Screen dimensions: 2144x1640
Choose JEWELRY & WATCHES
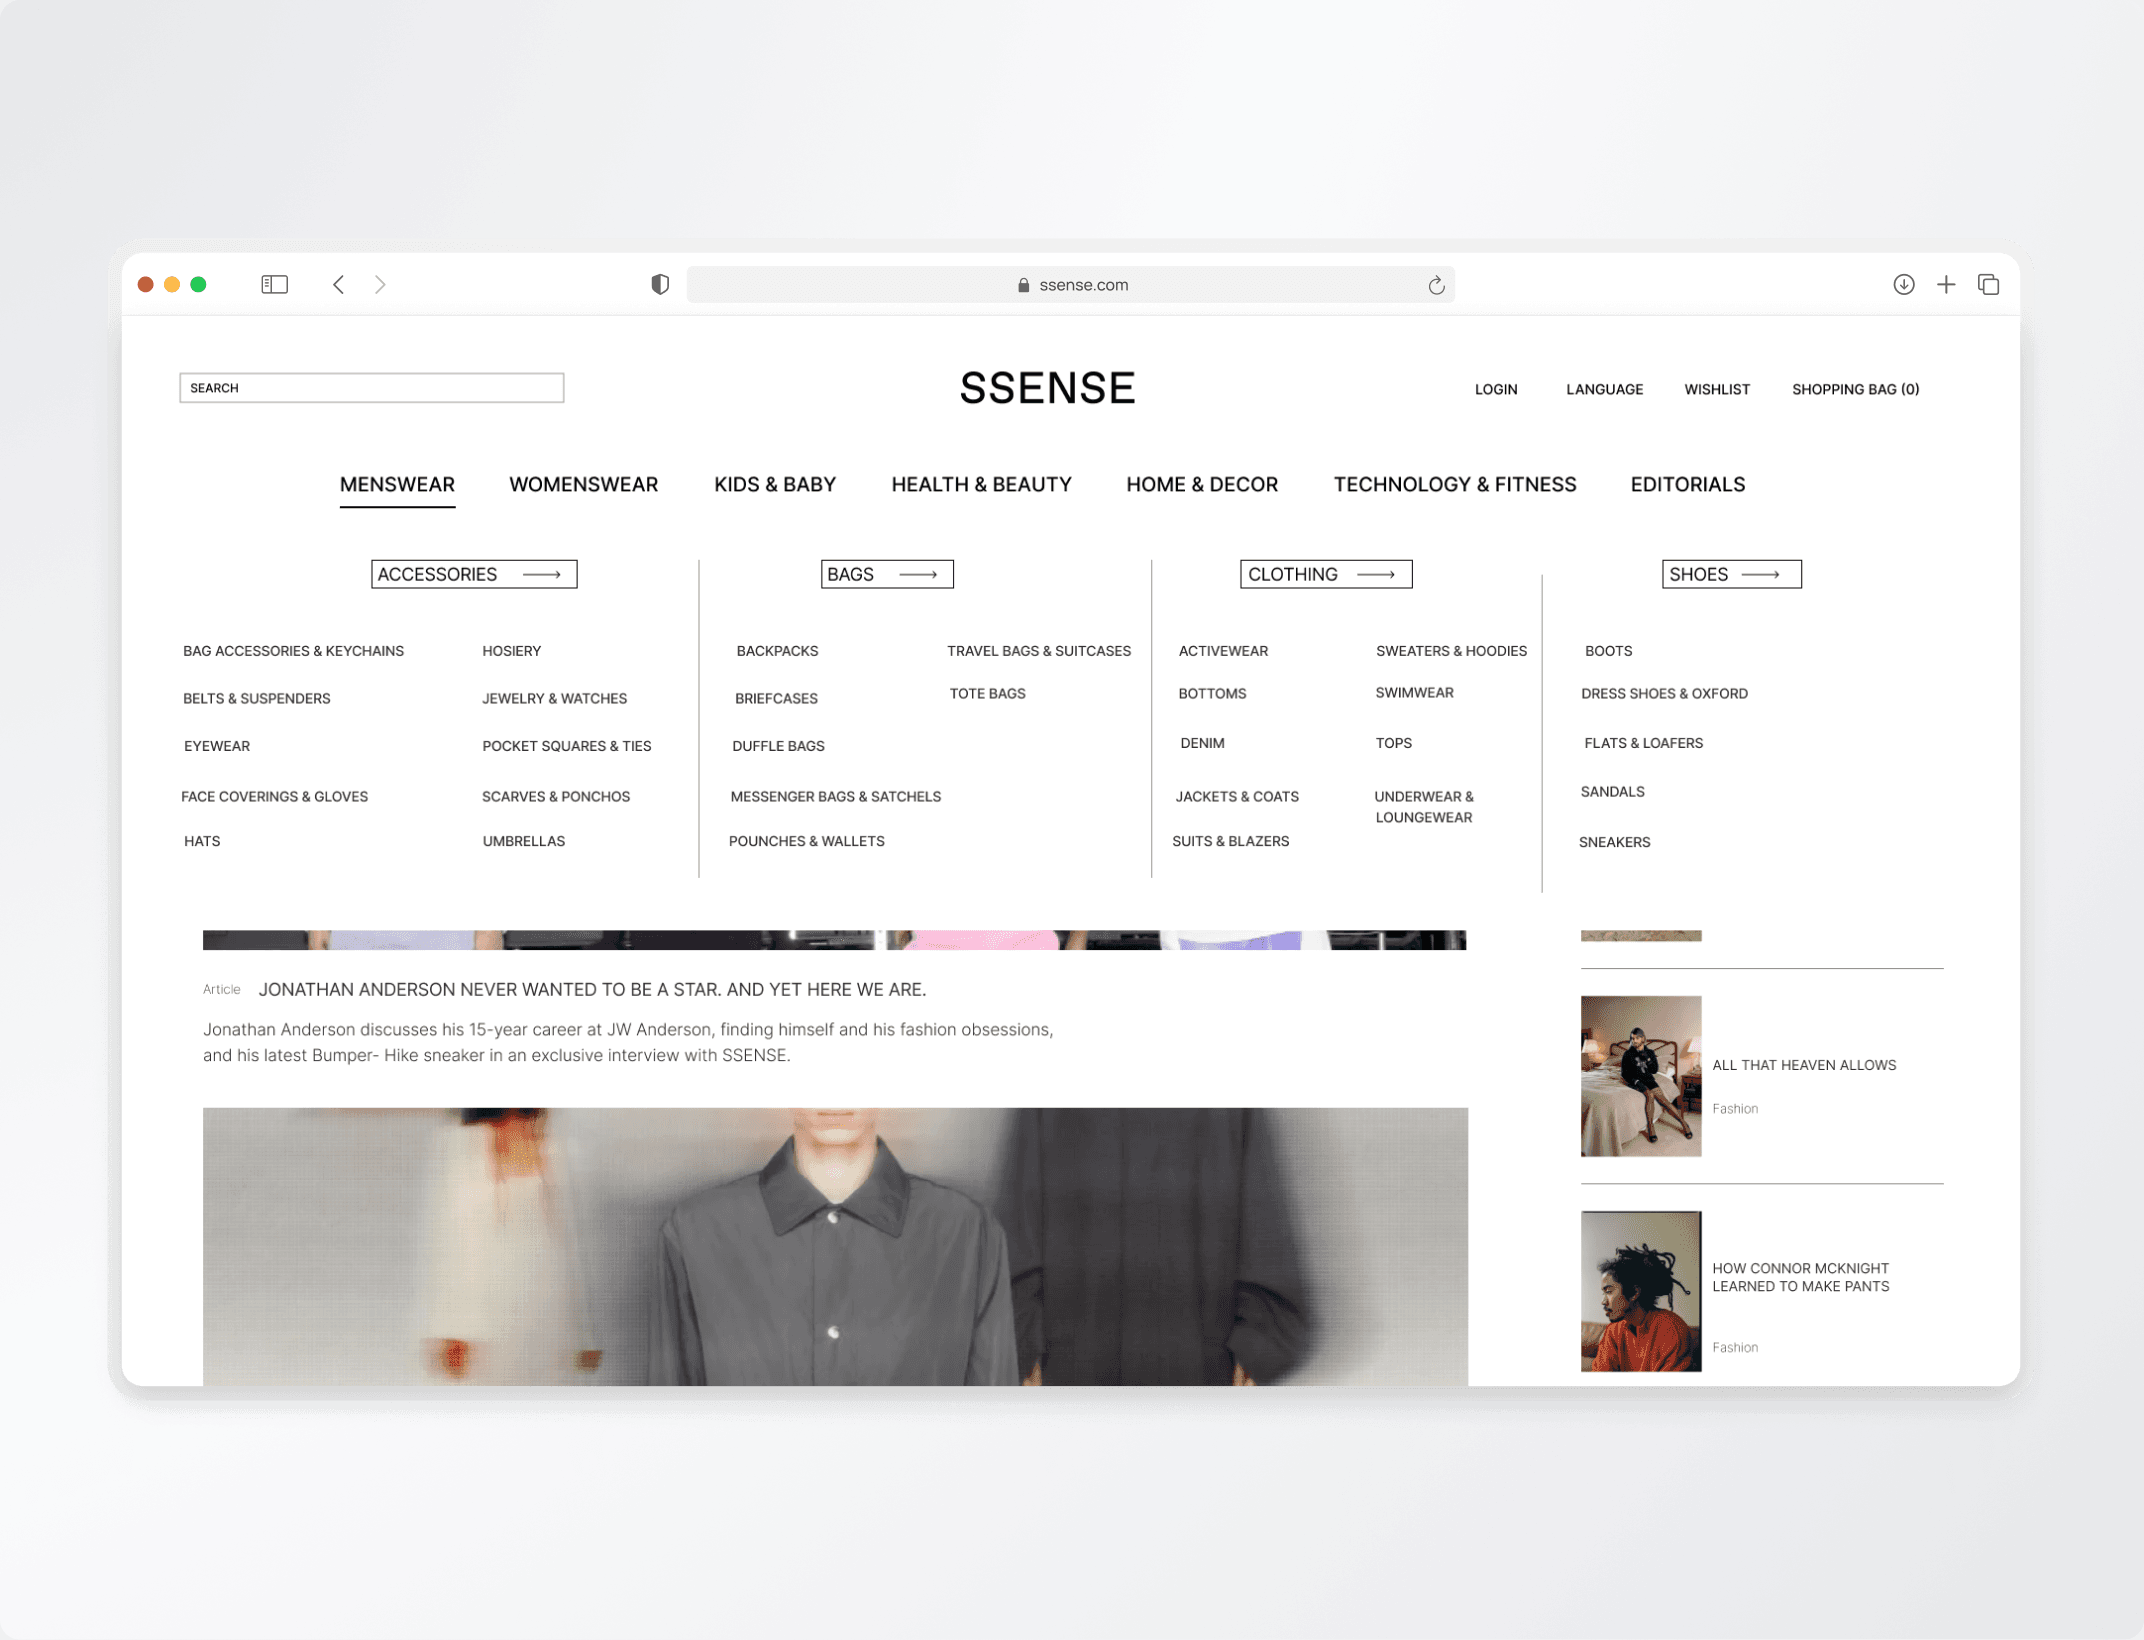[x=555, y=699]
